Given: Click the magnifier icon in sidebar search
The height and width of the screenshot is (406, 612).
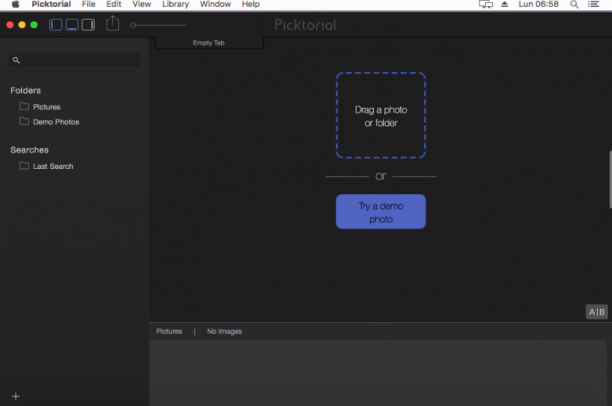Looking at the screenshot, I should tap(16, 60).
